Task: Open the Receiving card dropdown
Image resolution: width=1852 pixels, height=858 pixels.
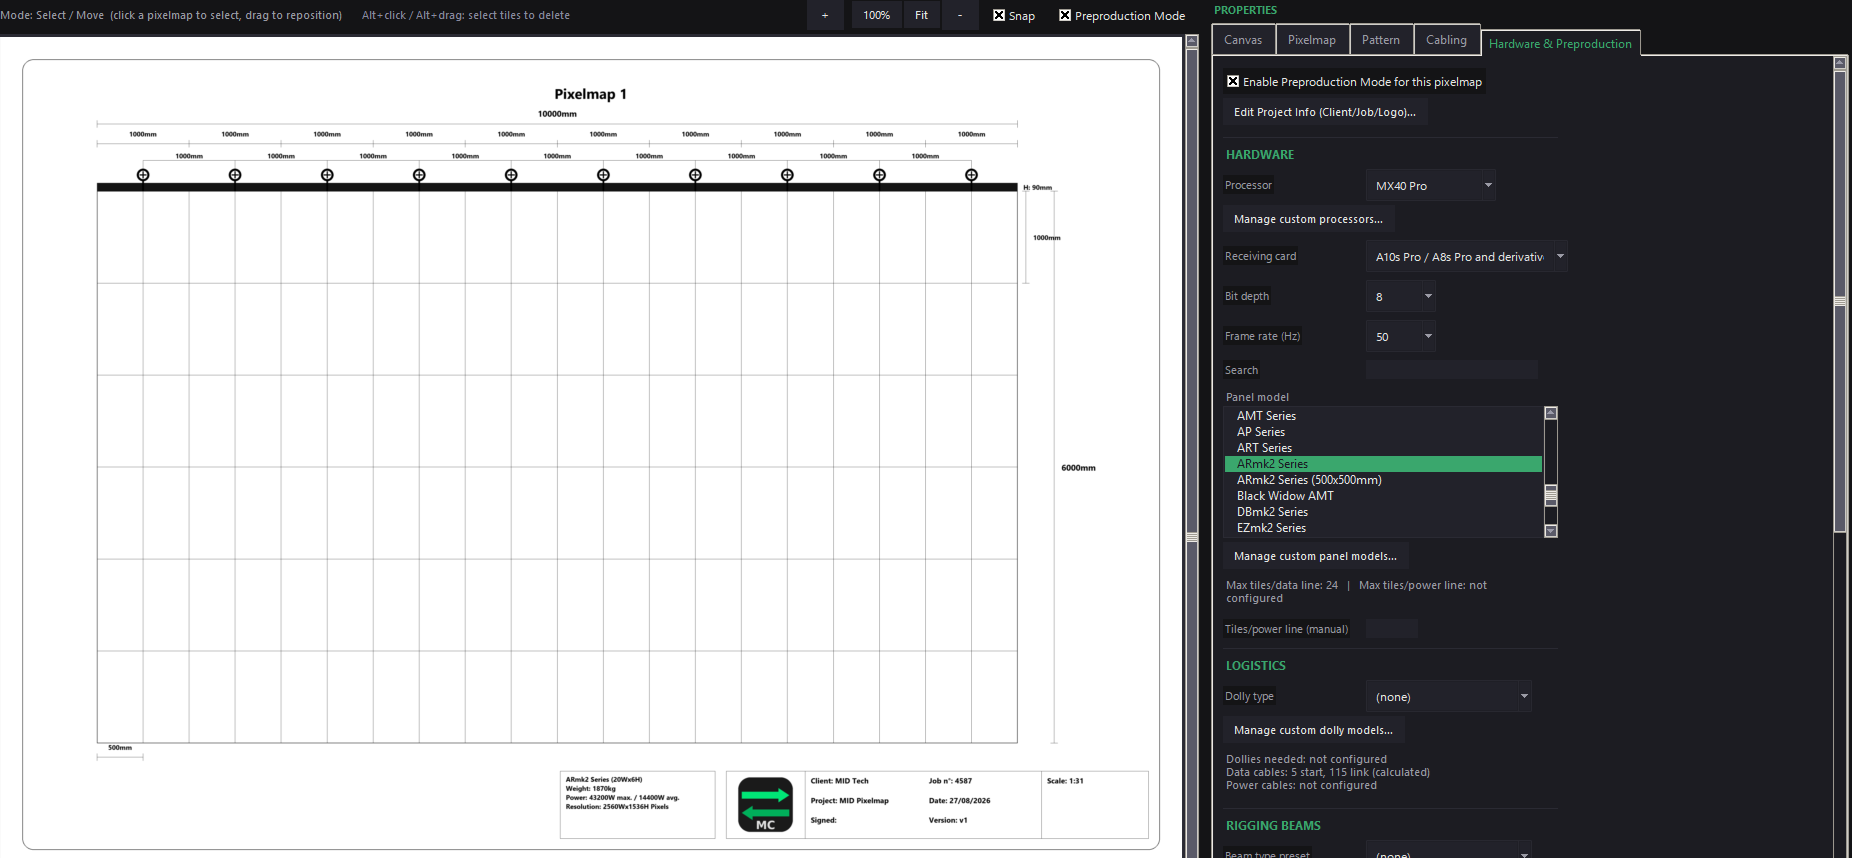Action: [x=1466, y=256]
